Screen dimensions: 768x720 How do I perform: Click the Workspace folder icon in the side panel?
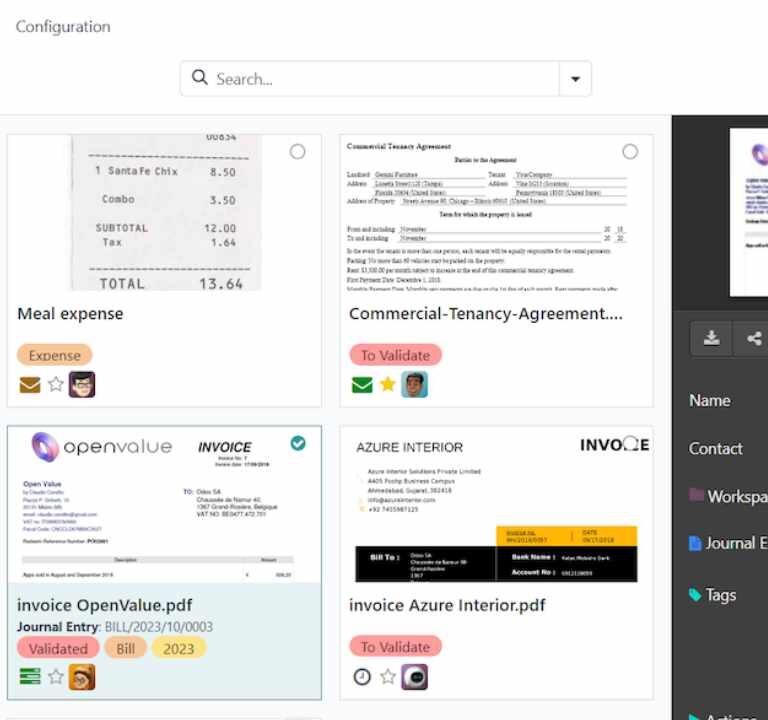click(696, 494)
